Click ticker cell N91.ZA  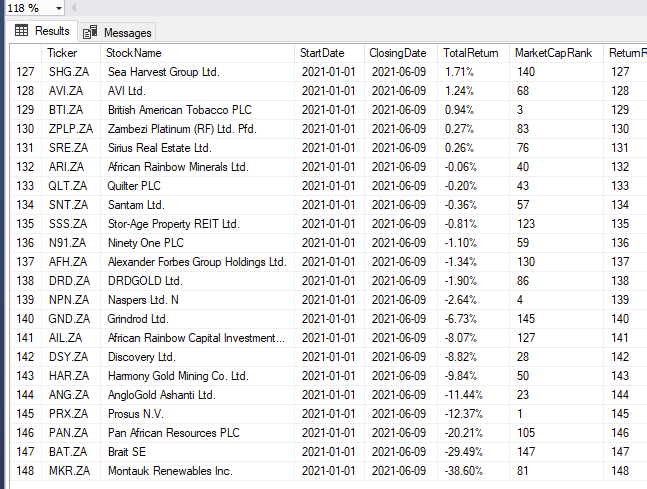pyautogui.click(x=71, y=243)
